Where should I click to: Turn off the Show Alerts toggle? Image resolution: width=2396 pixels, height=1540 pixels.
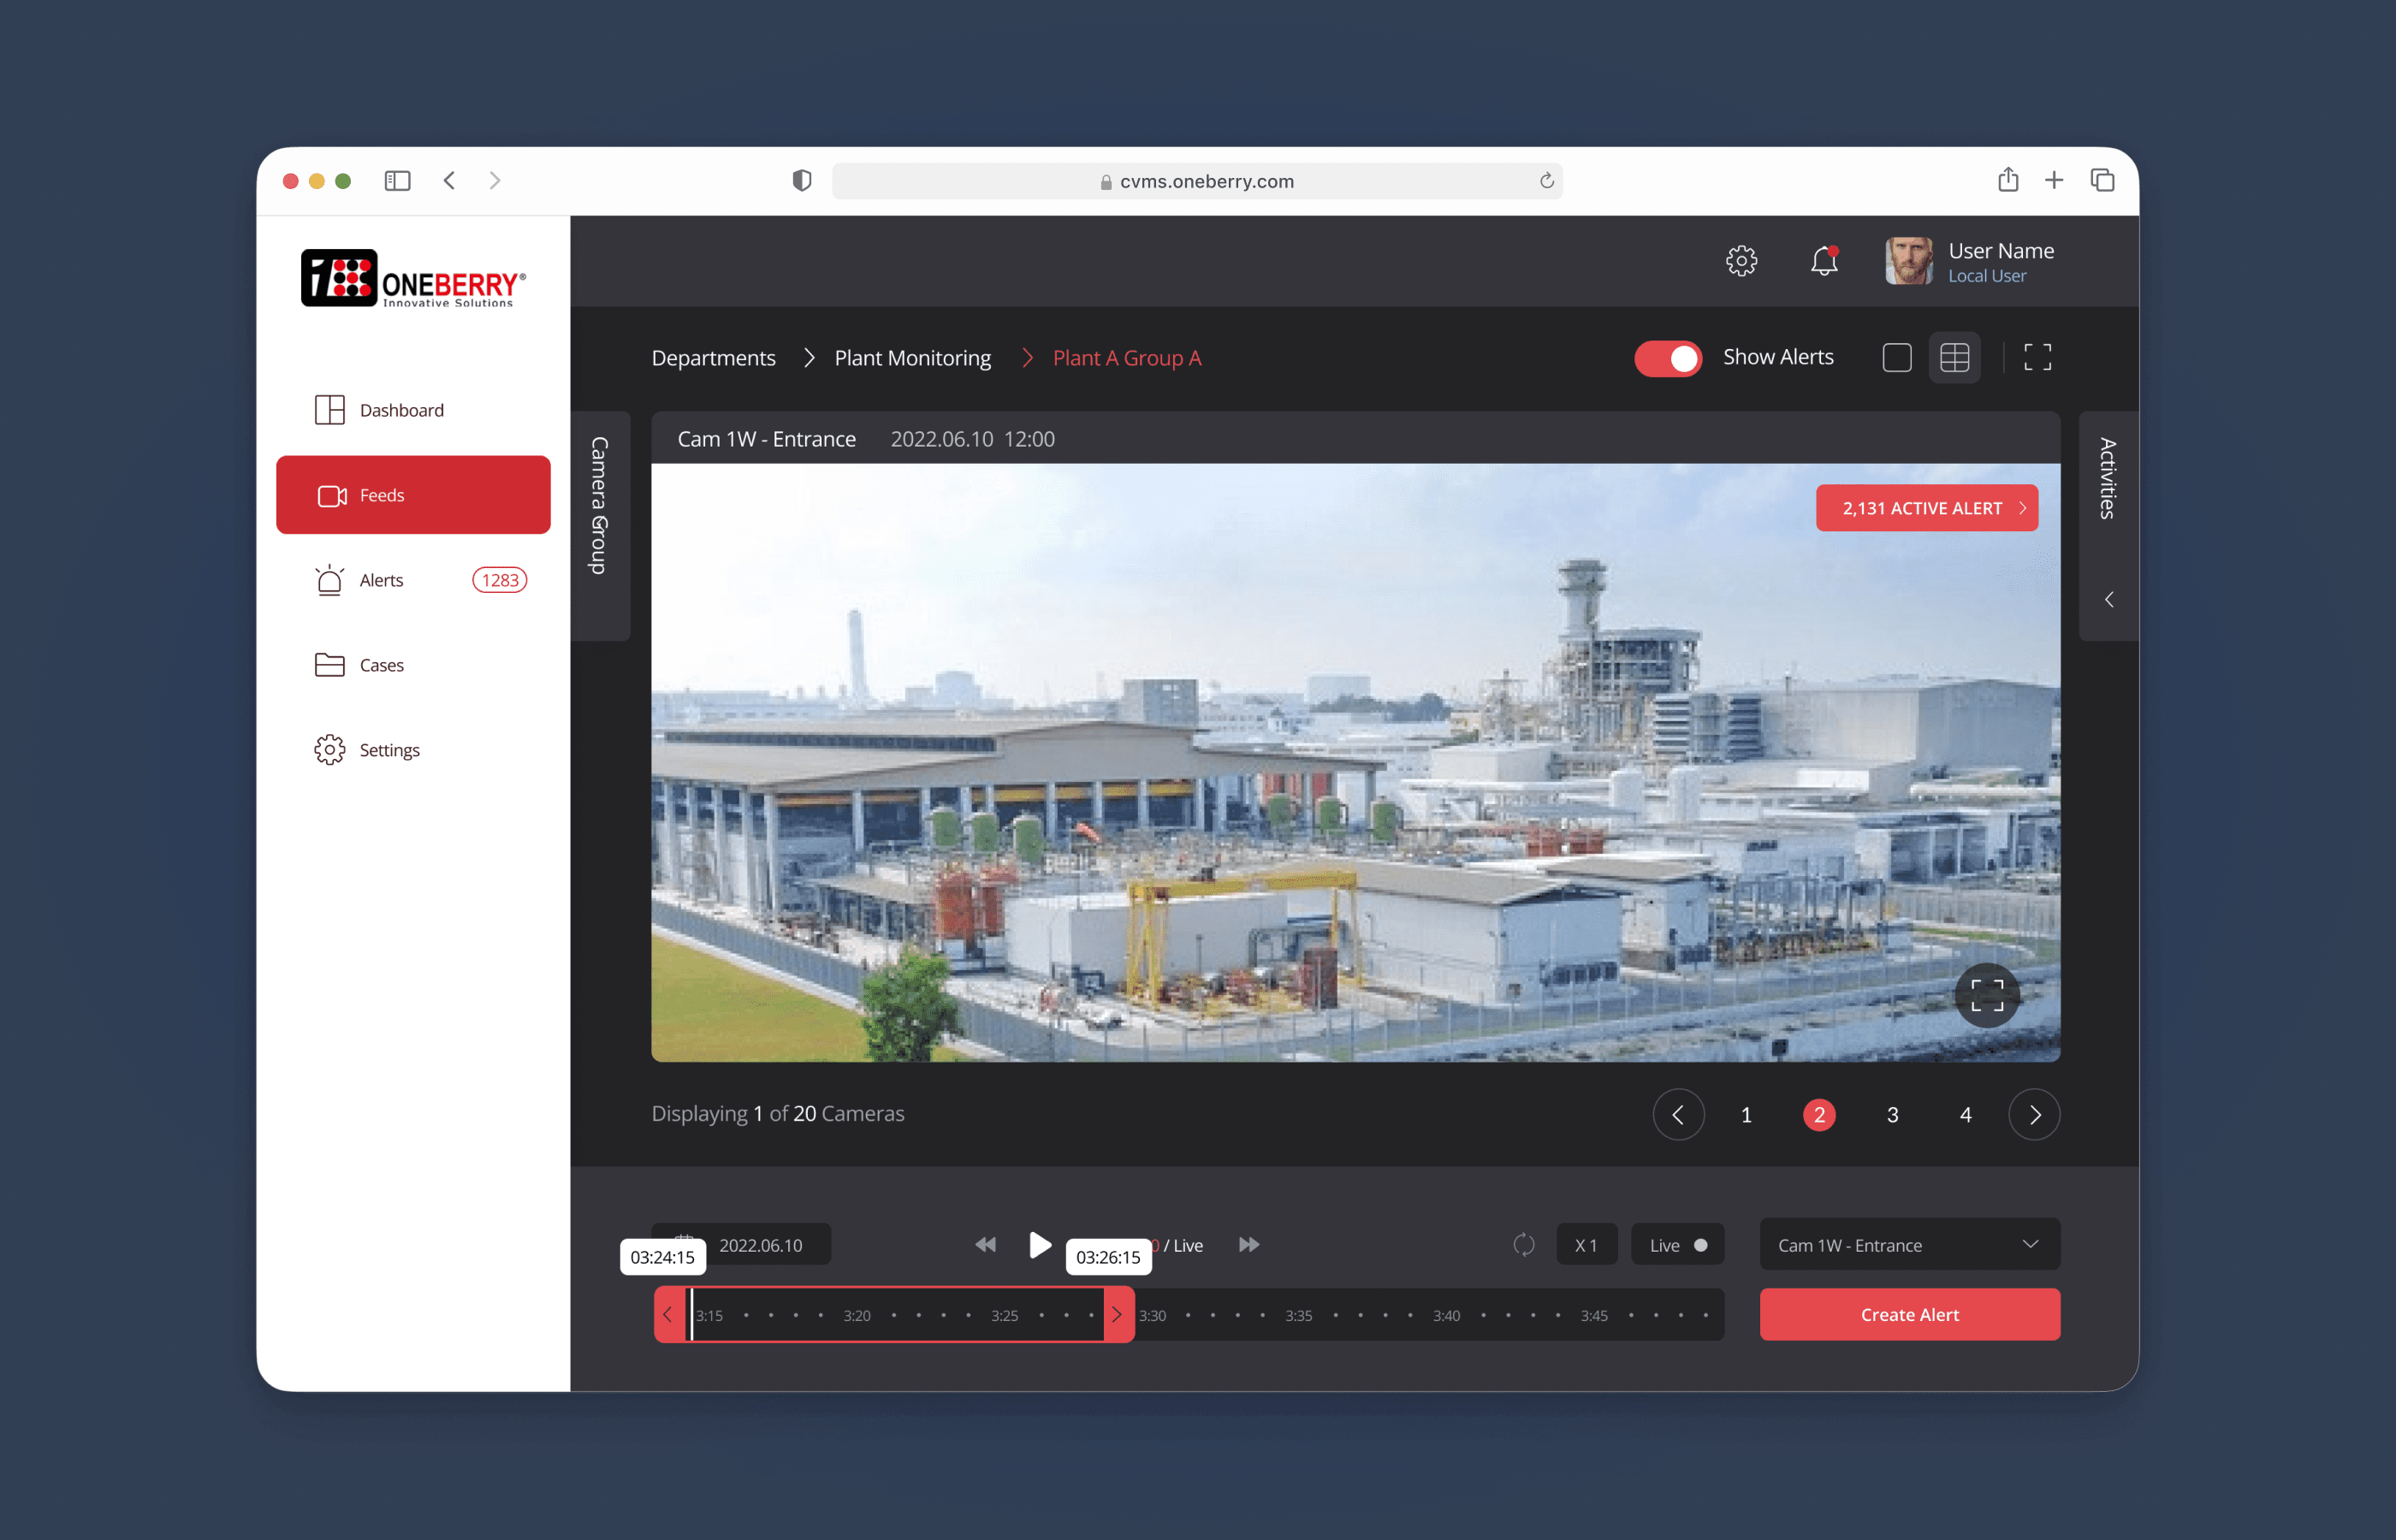point(1668,358)
